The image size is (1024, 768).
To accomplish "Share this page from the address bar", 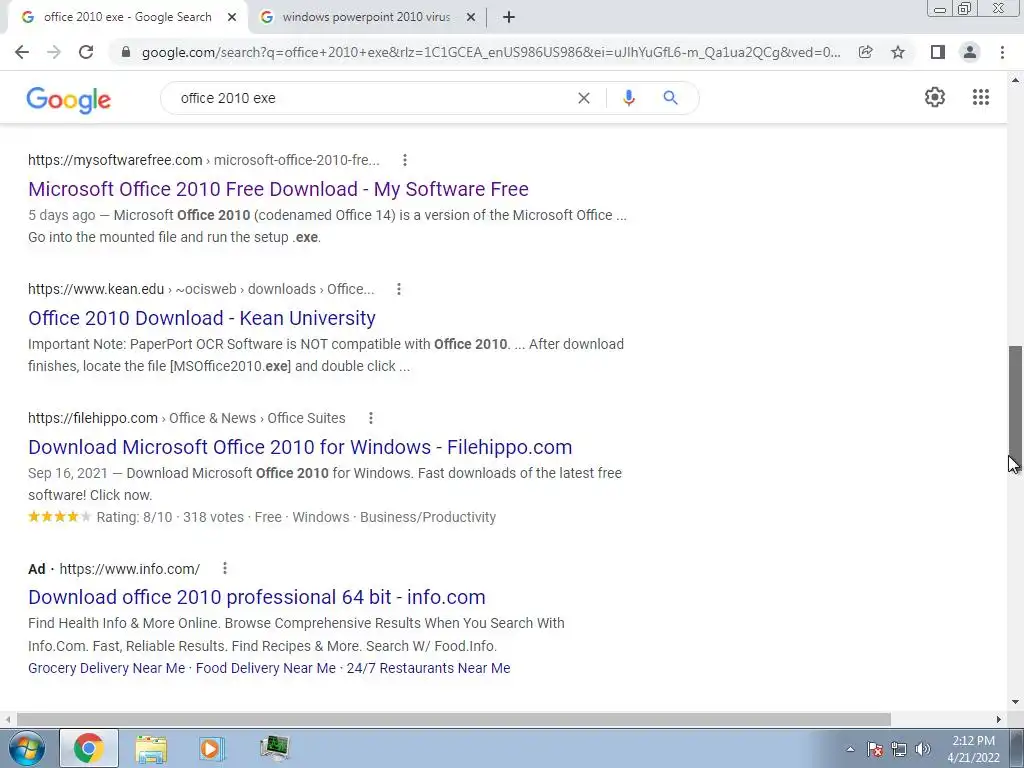I will coord(865,52).
